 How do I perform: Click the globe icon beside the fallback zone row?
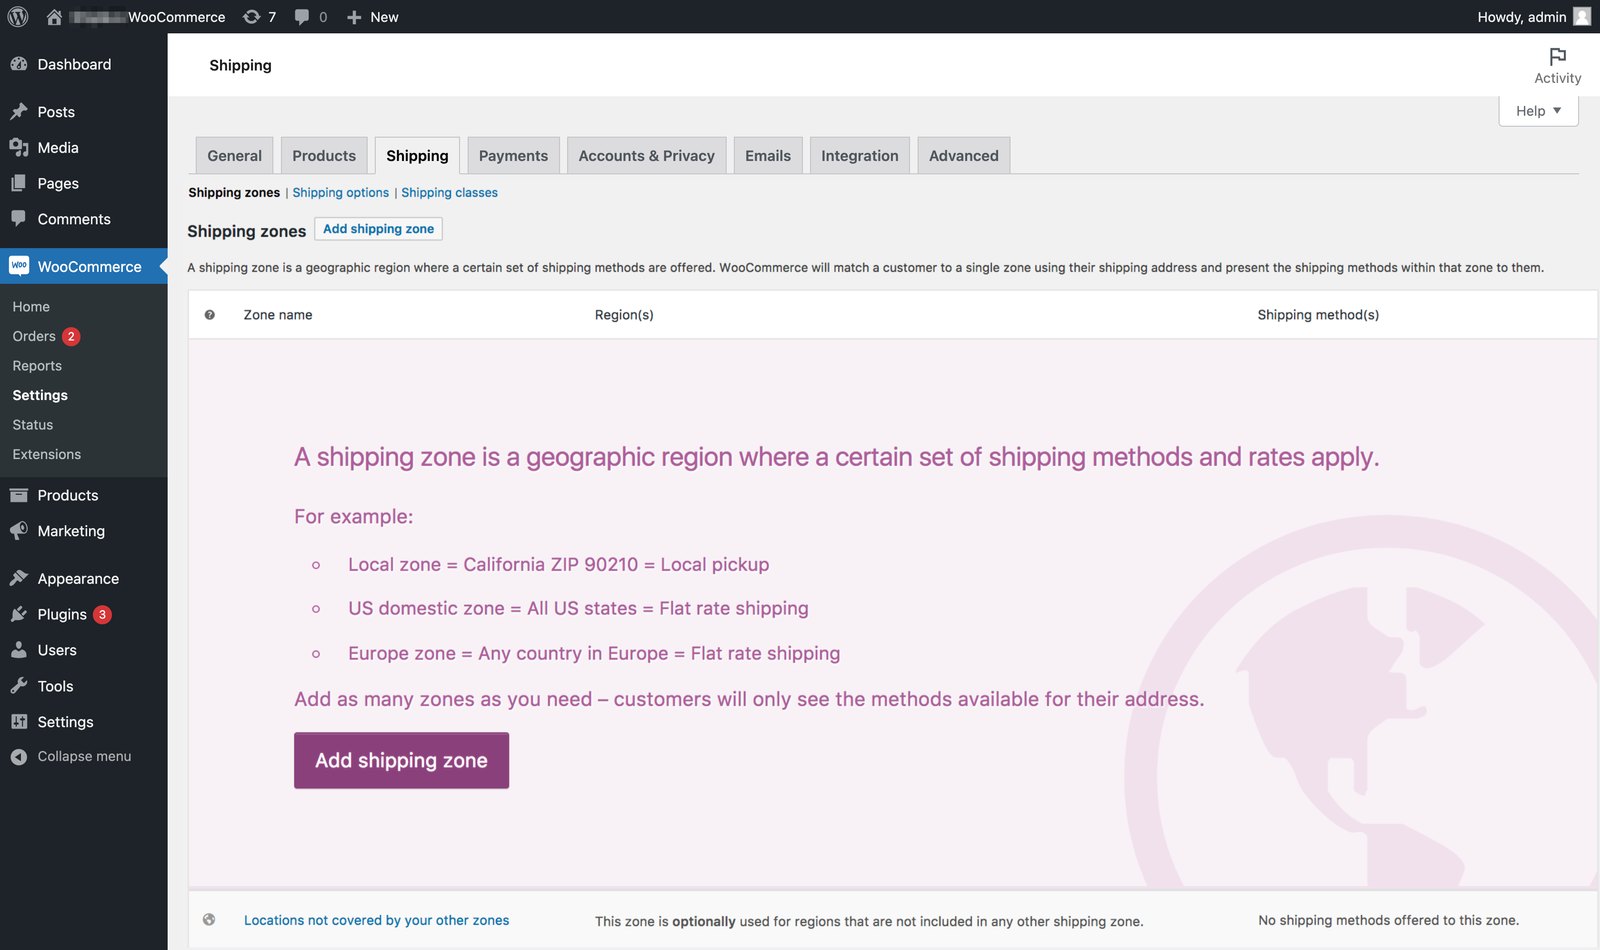coord(209,919)
